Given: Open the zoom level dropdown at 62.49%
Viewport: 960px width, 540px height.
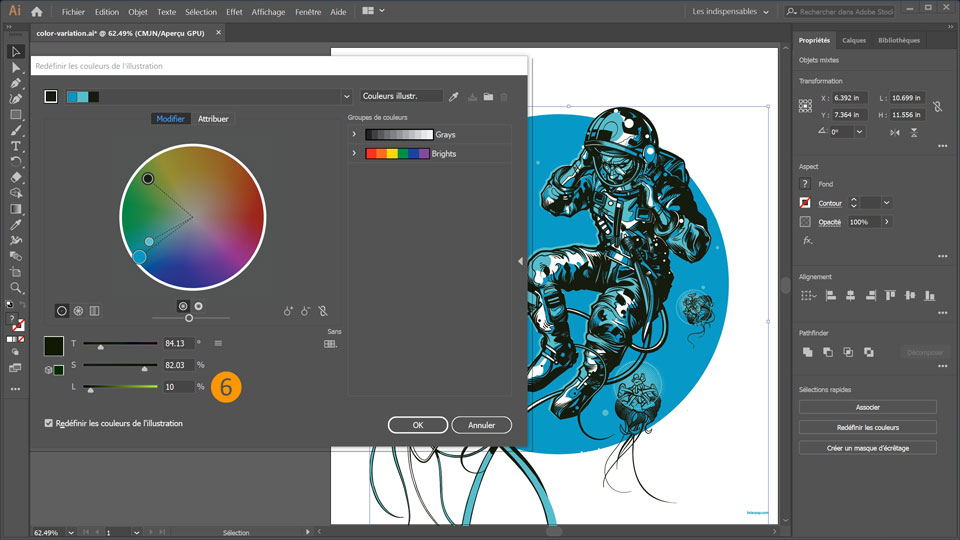Looking at the screenshot, I should [x=71, y=533].
